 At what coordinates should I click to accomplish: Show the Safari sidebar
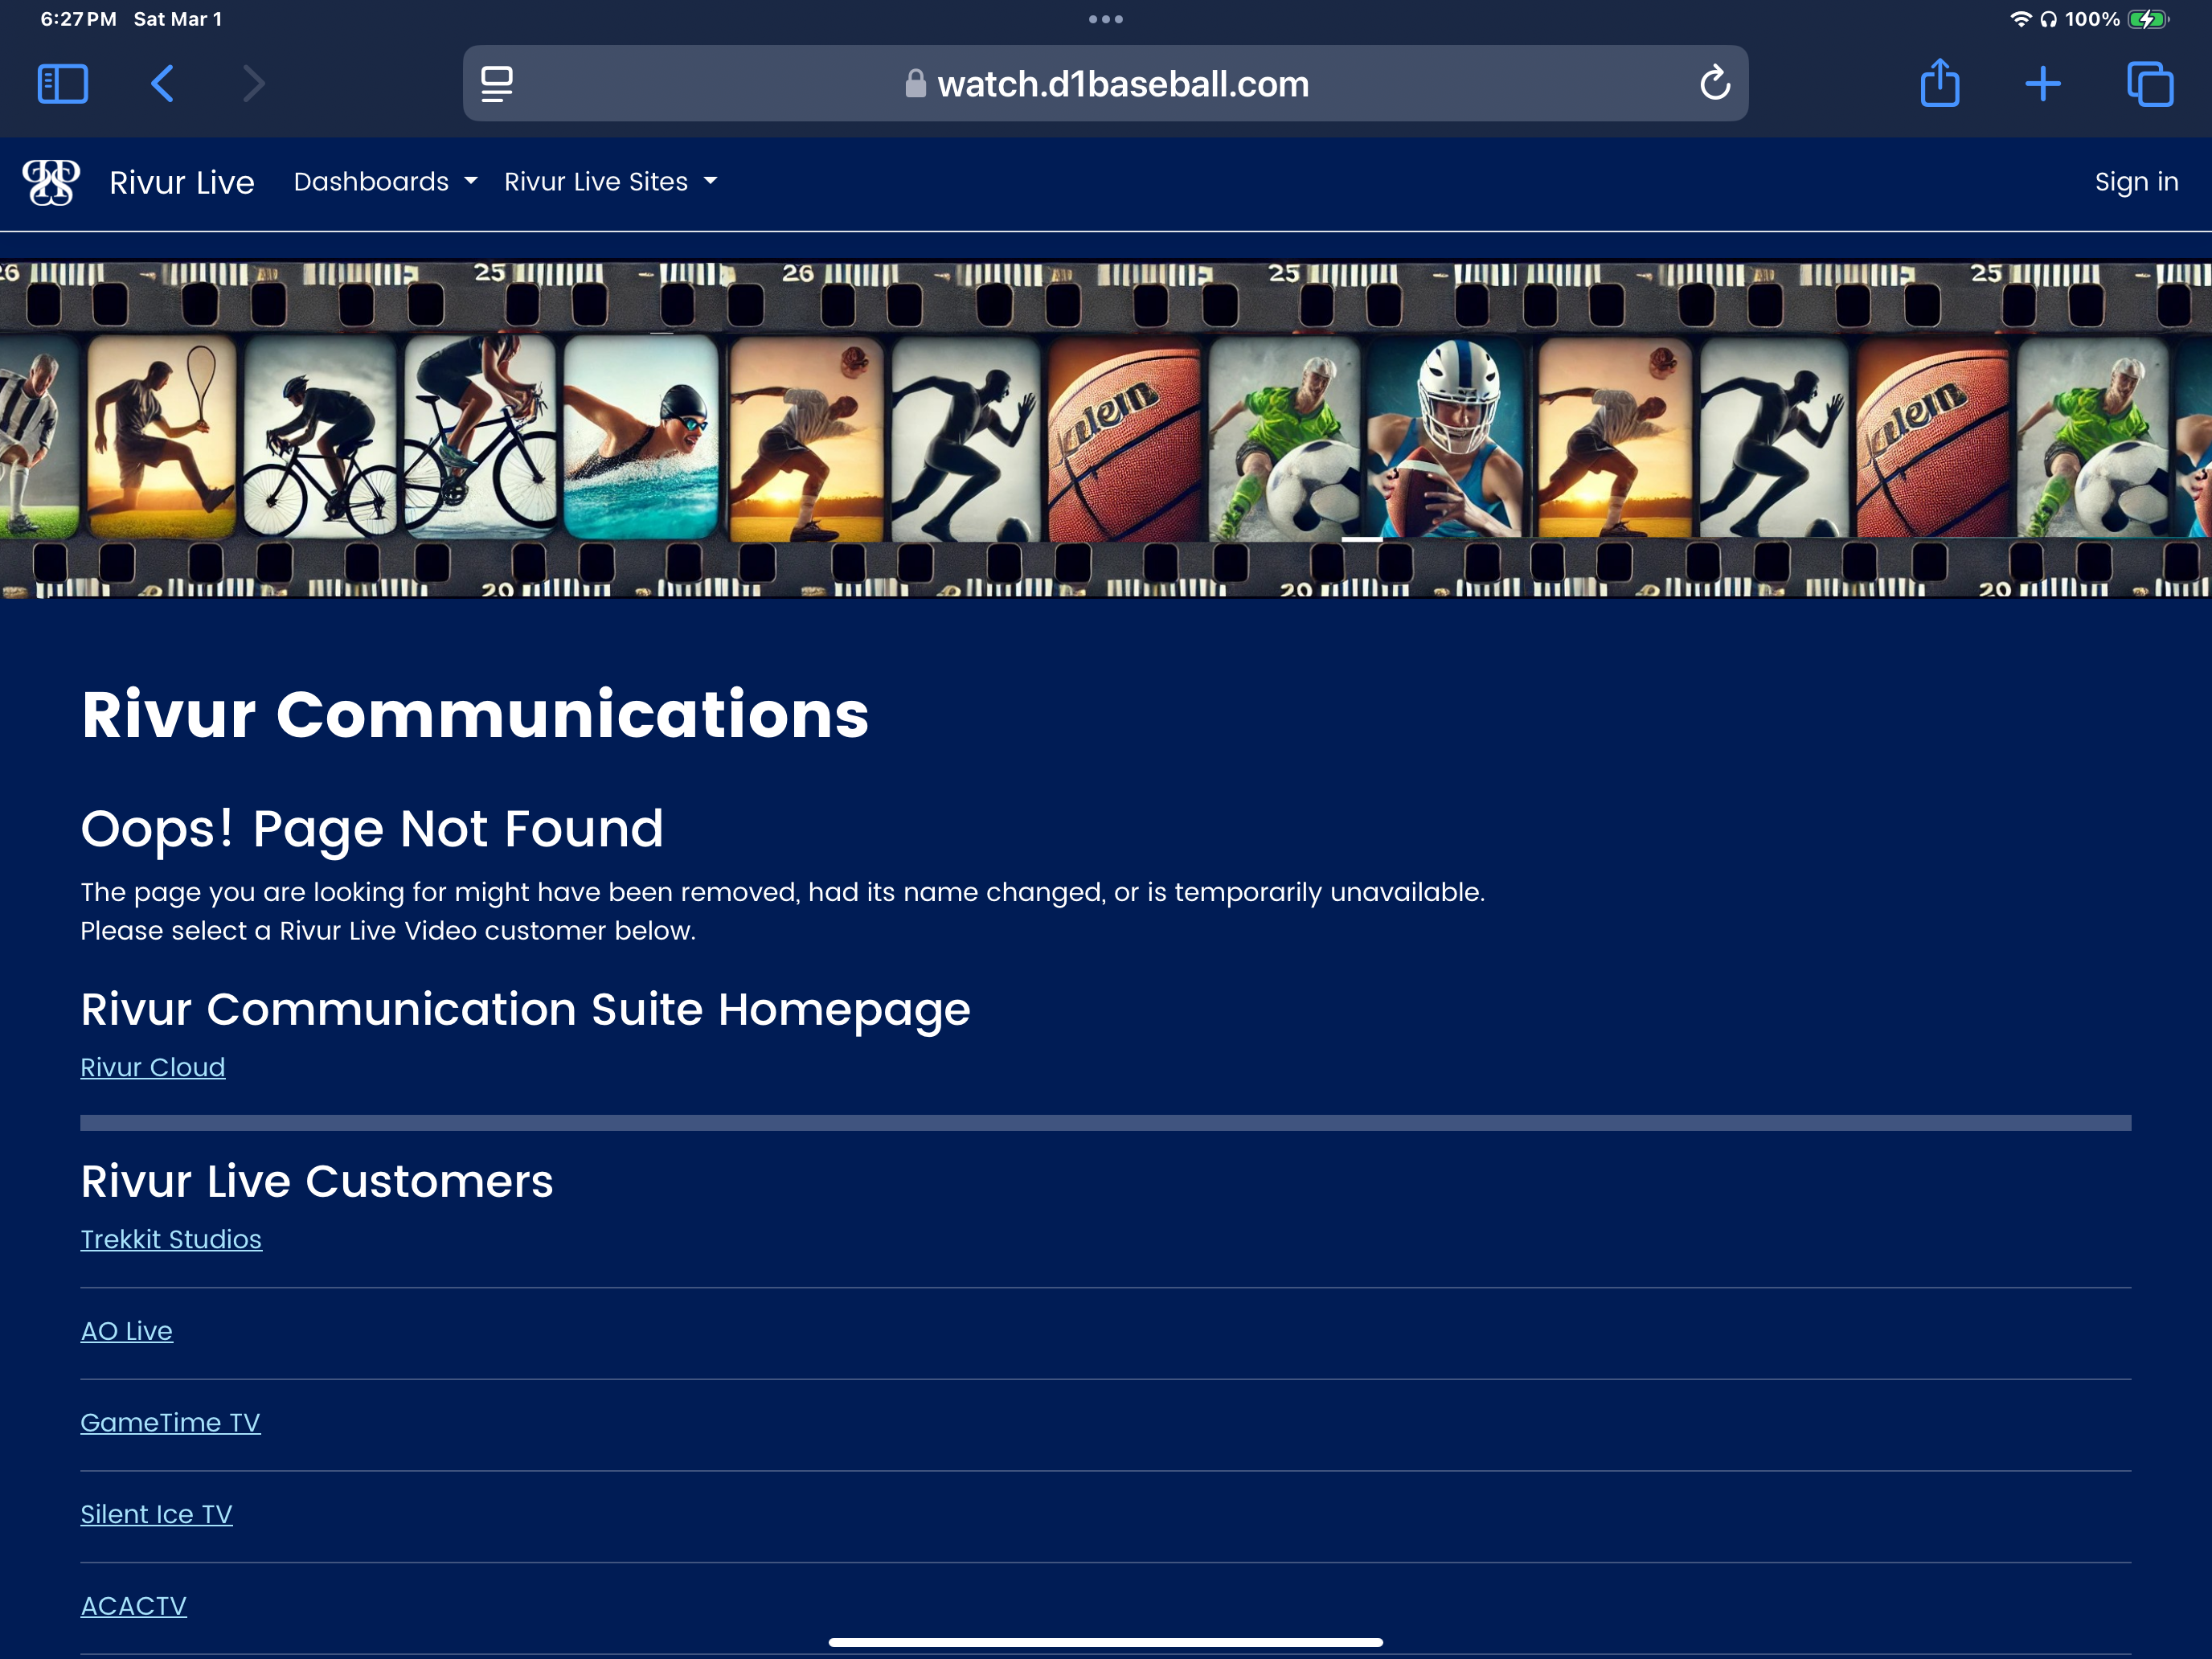pyautogui.click(x=63, y=83)
